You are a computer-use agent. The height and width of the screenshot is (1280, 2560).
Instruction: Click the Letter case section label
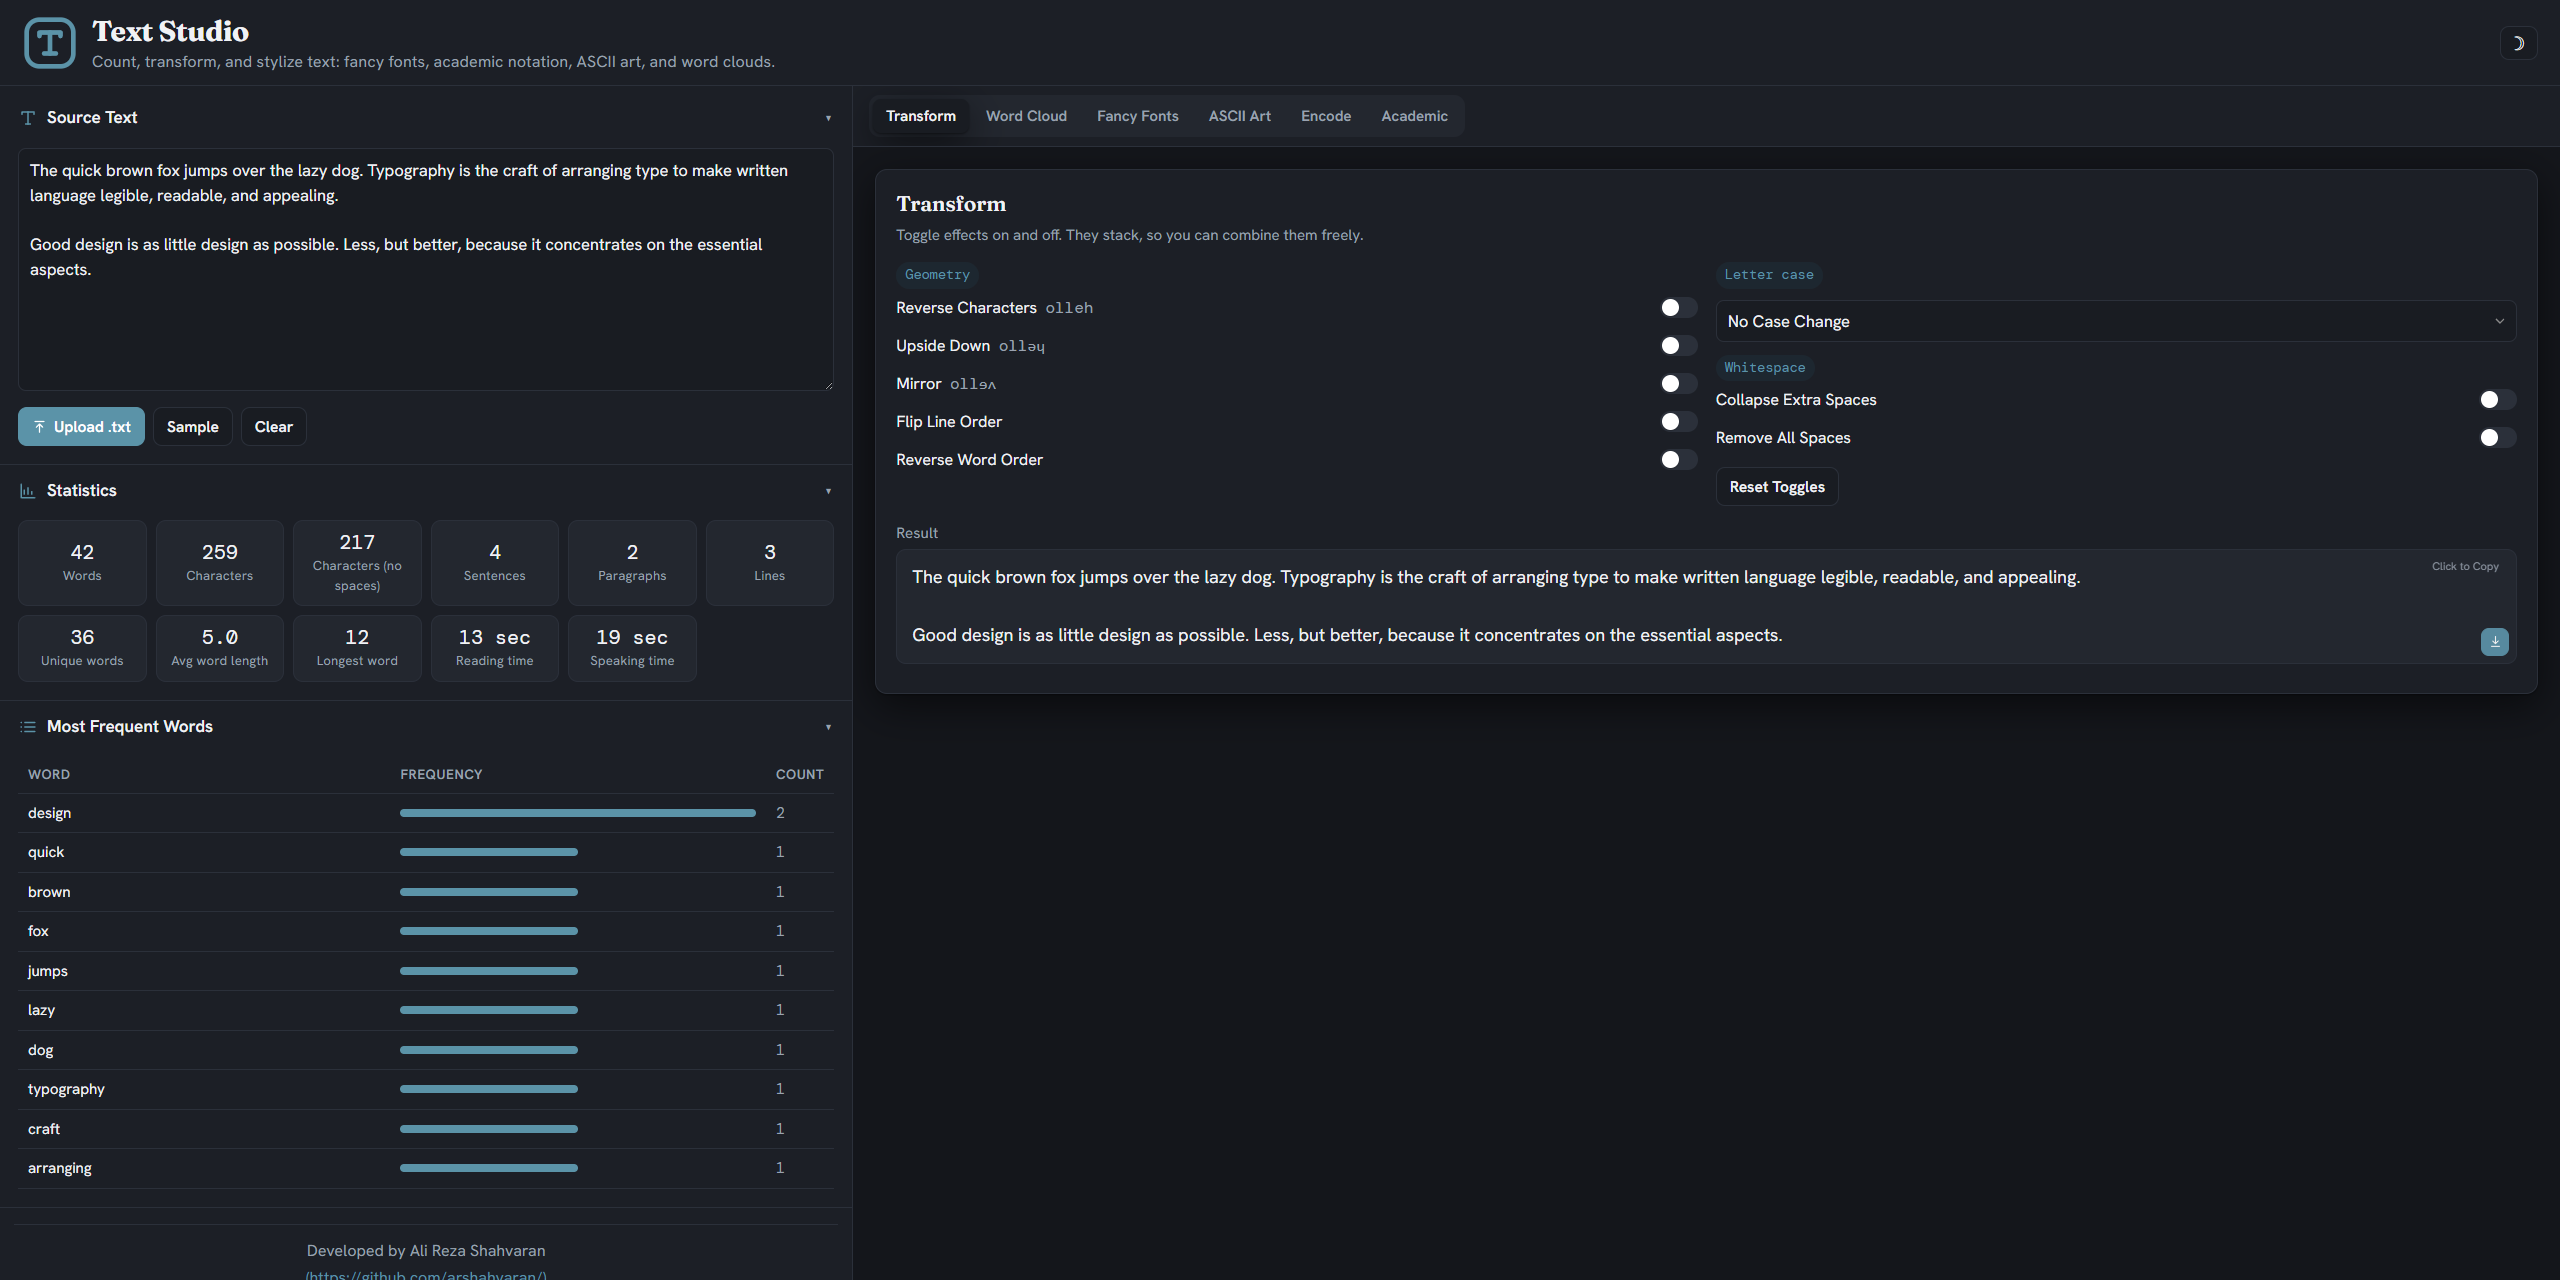(x=1768, y=275)
